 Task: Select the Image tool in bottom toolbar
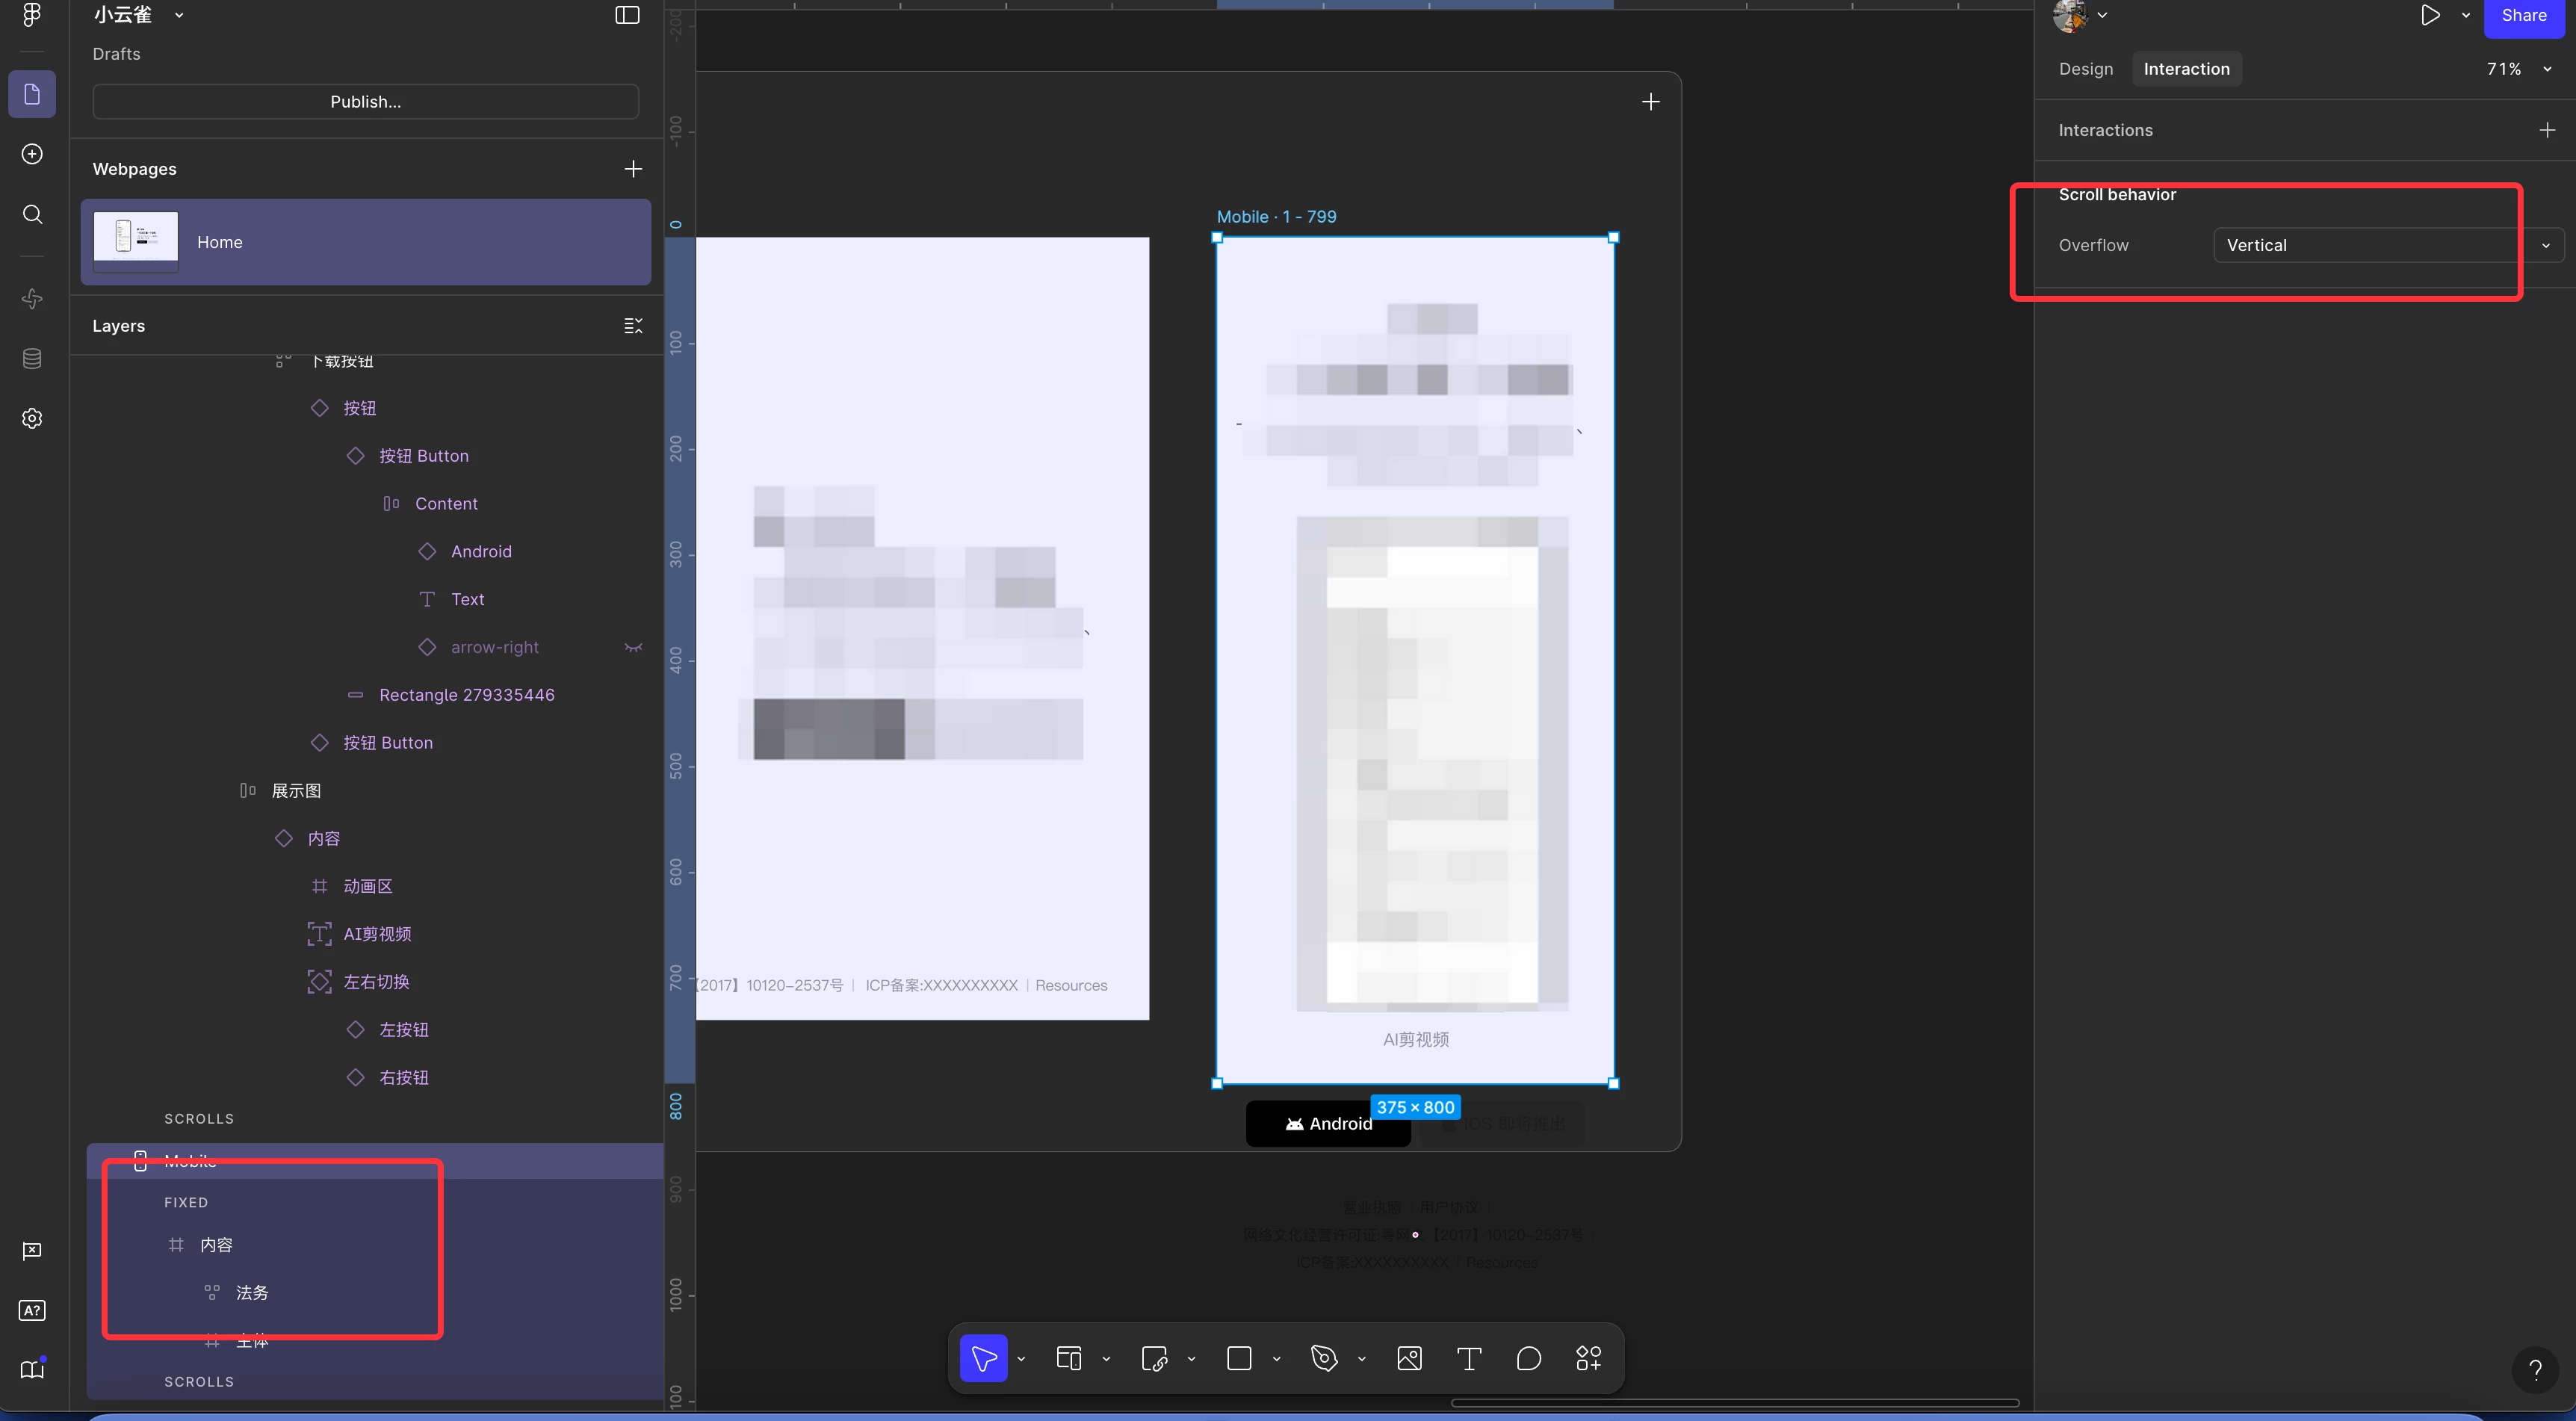coord(1409,1358)
